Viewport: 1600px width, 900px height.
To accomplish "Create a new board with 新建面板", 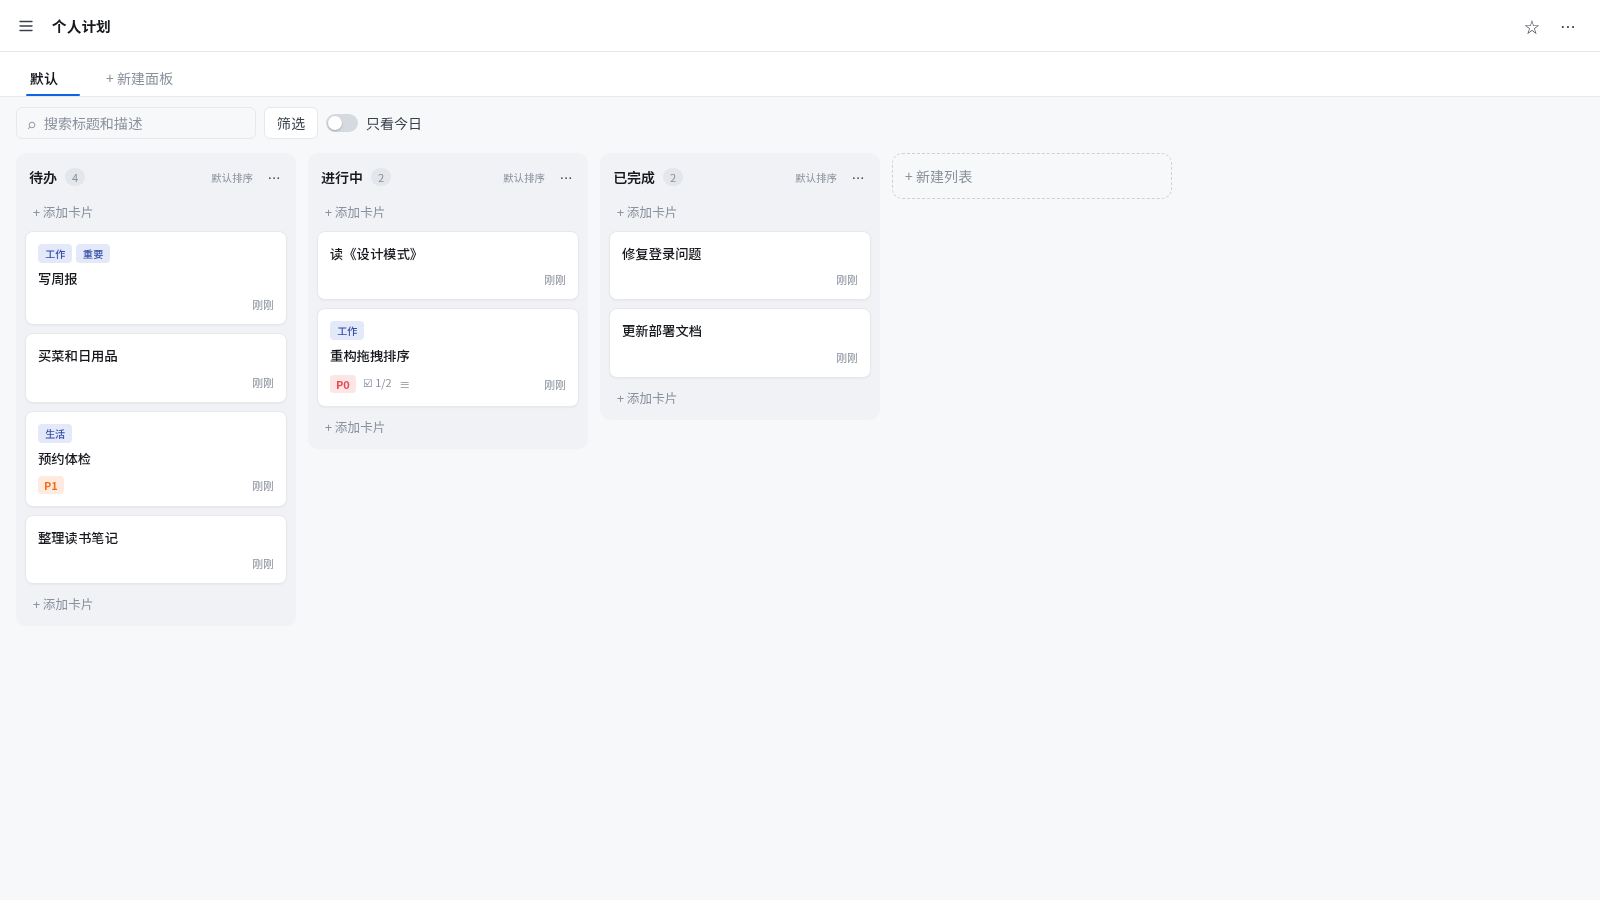I will (x=139, y=79).
